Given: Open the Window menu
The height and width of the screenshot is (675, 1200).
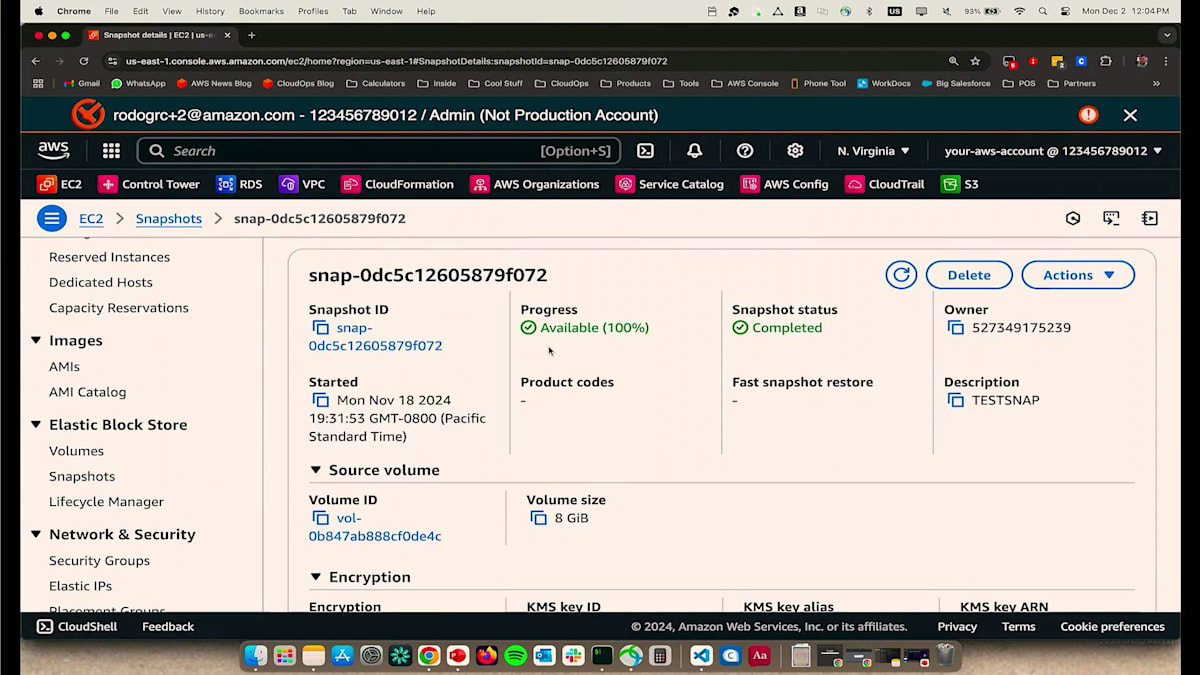Looking at the screenshot, I should point(387,11).
